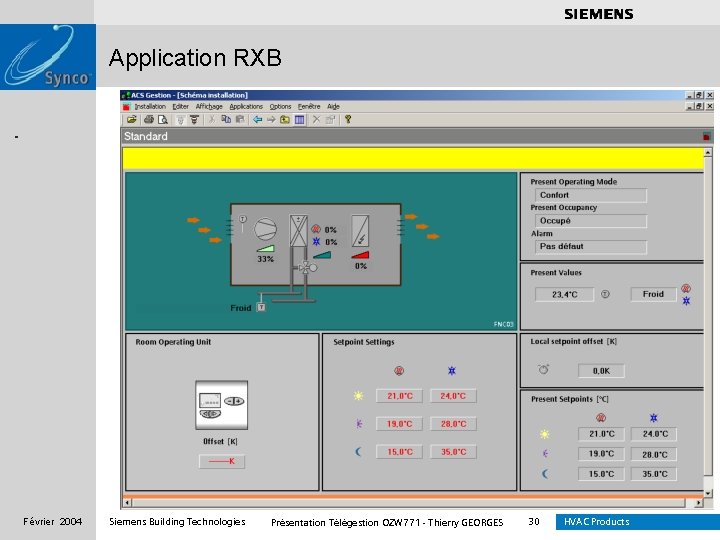Open the Installation menu
Viewport: 720px width, 540px height.
click(x=150, y=107)
